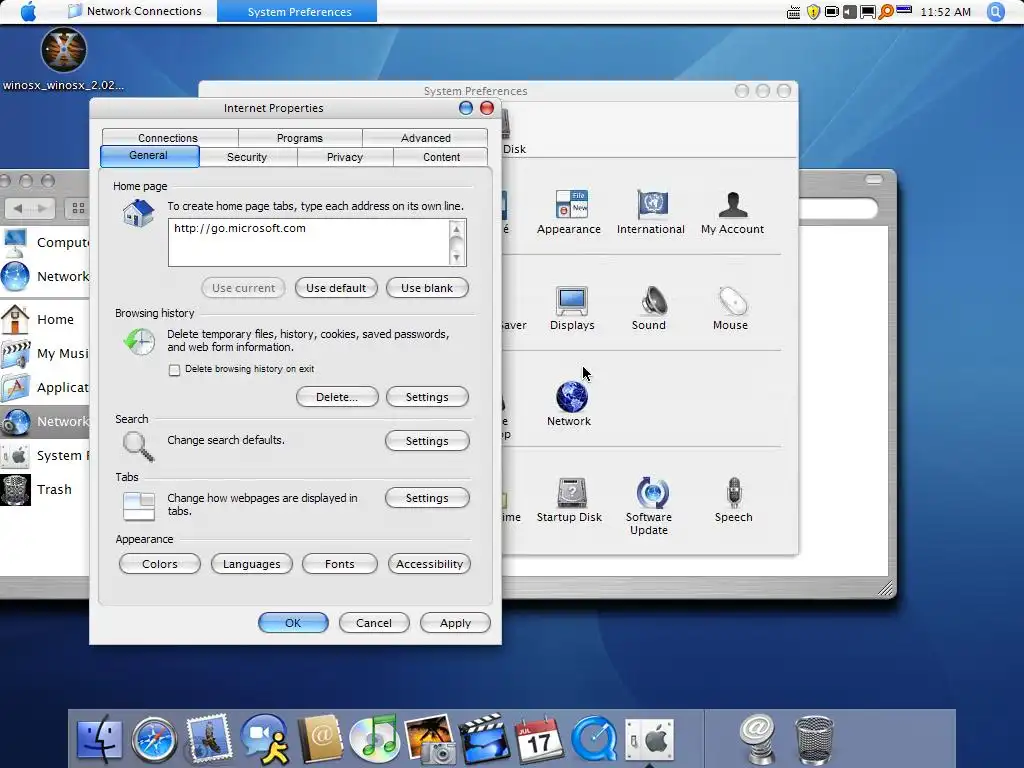
Task: Launch iTunes from the dock
Action: [375, 739]
